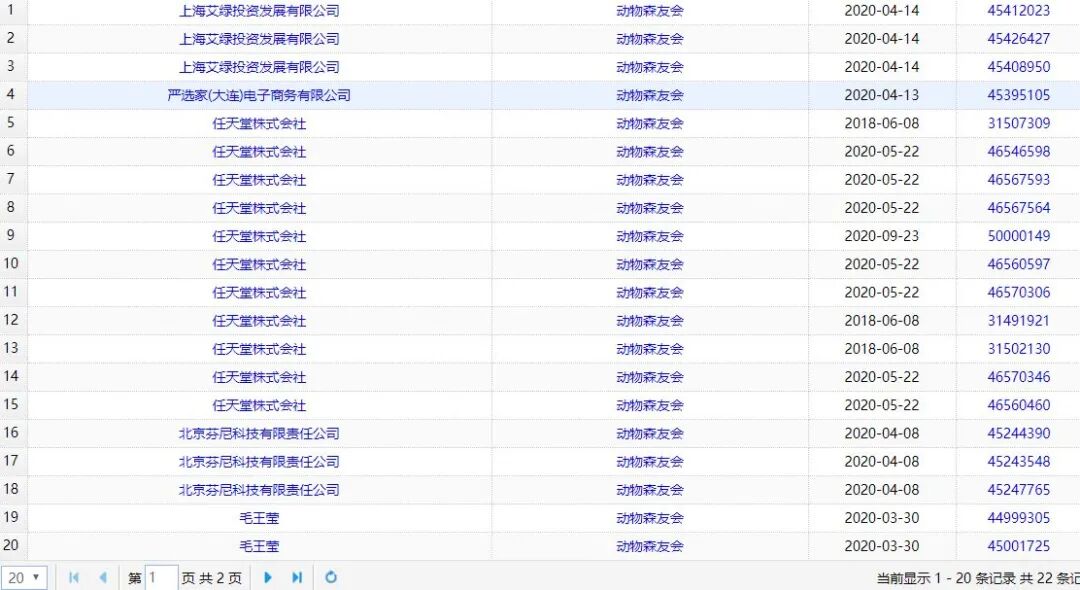Open registration number 46560597
The image size is (1080, 590).
point(1019,264)
